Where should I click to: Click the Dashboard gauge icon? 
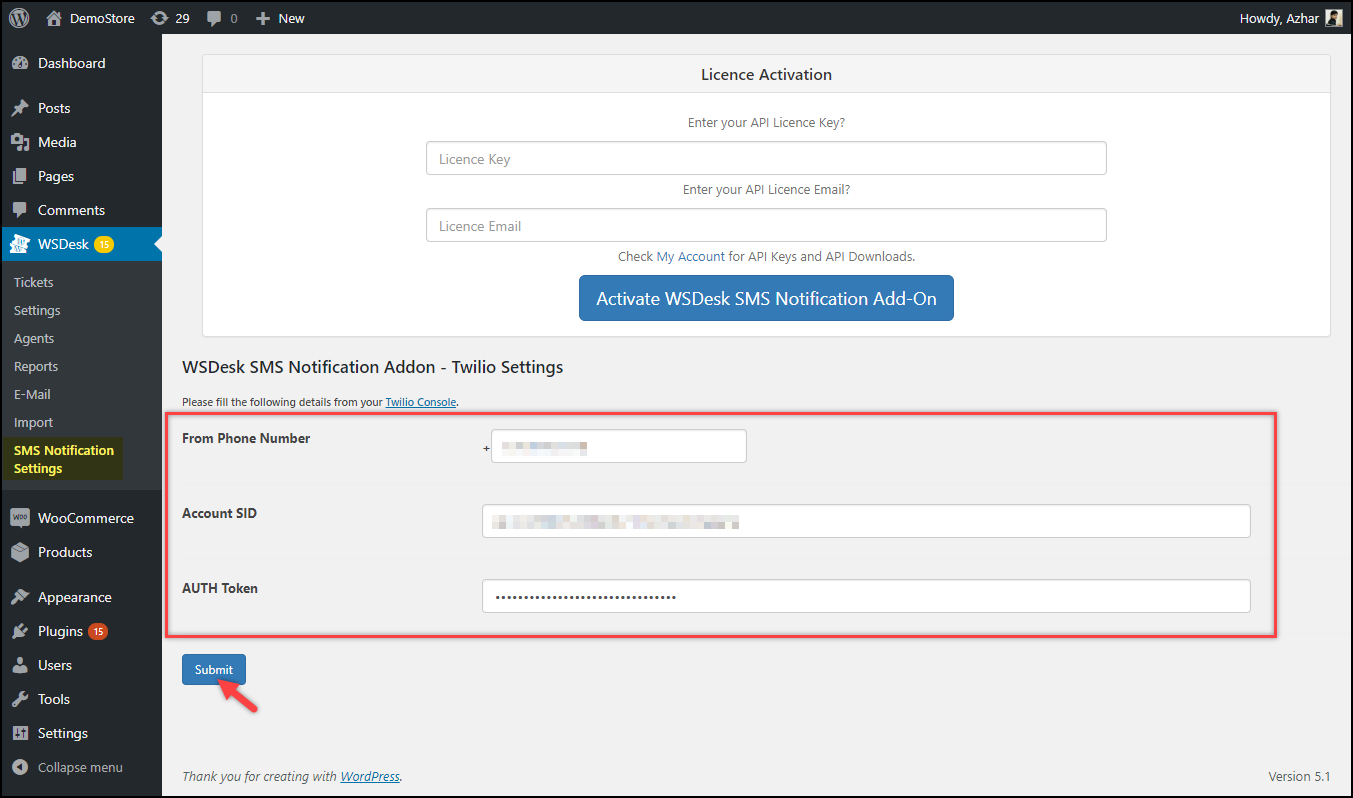coord(20,63)
